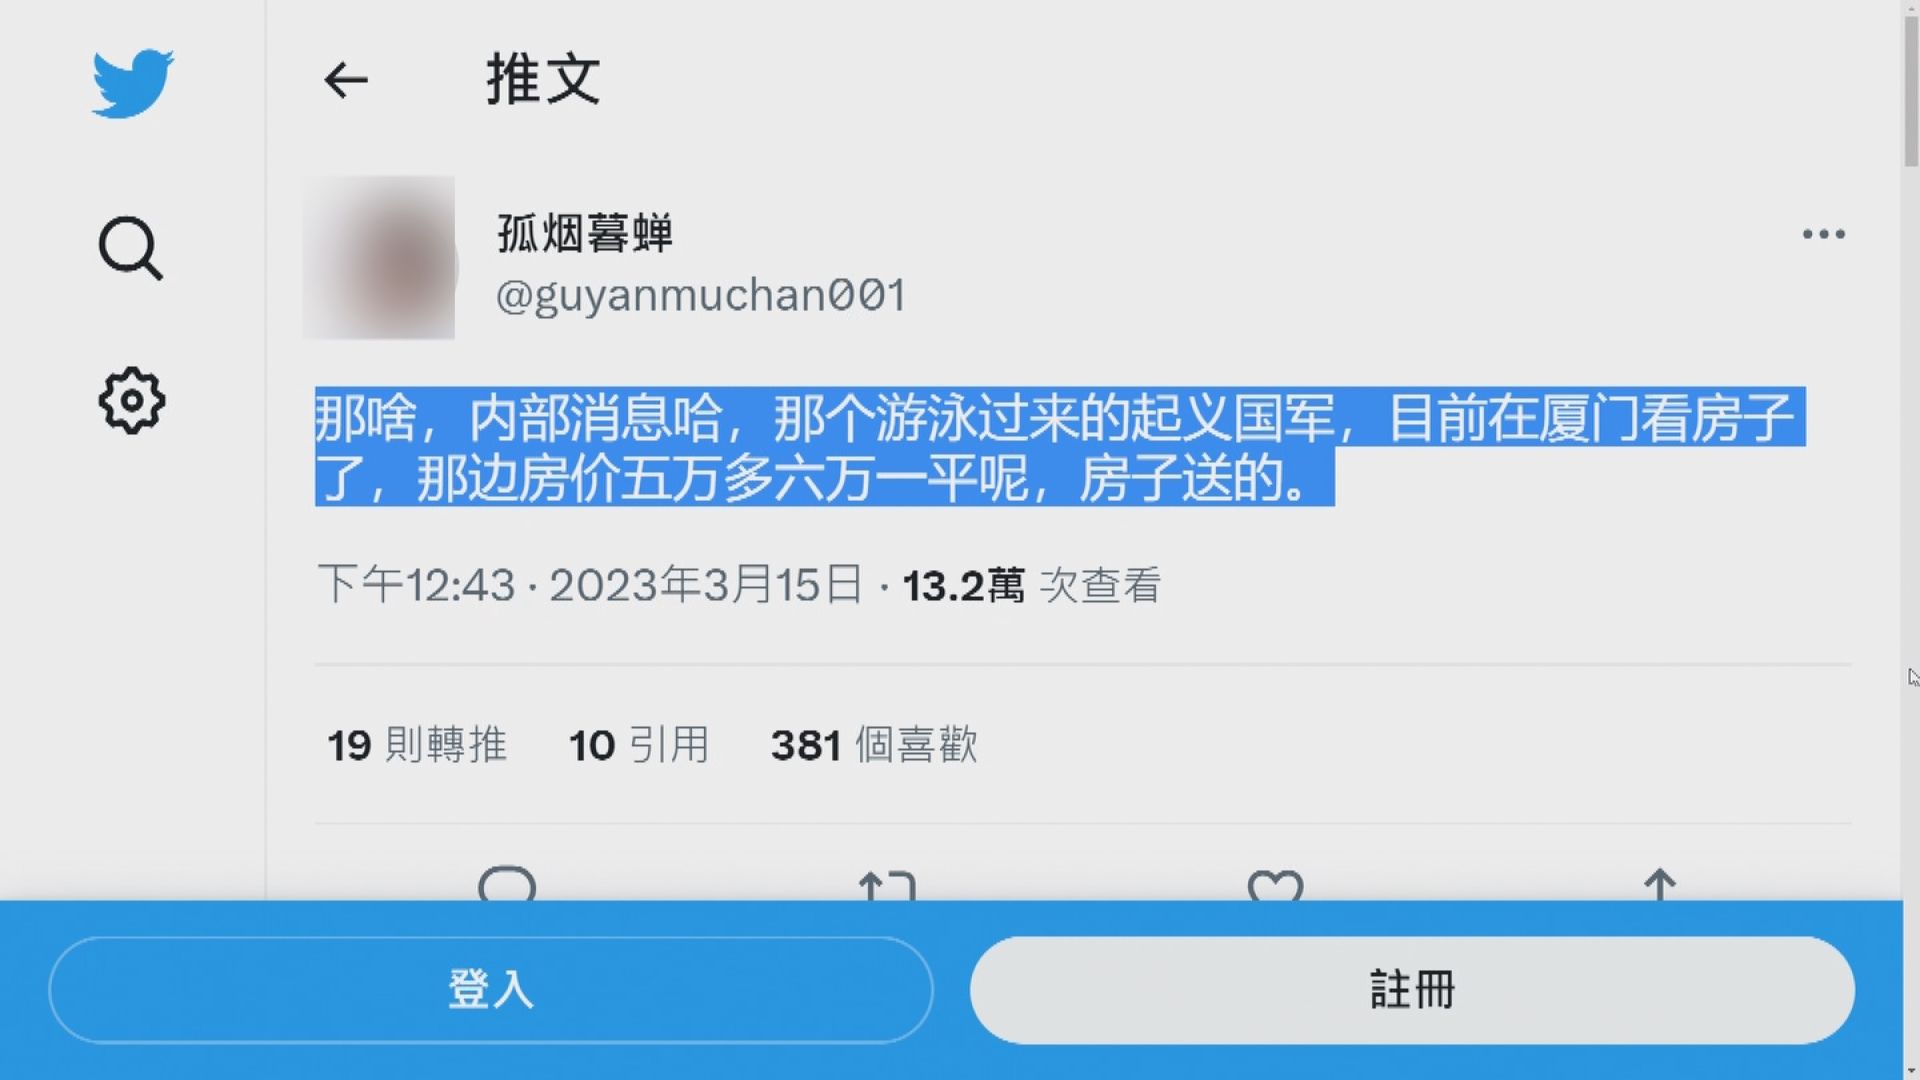The image size is (1920, 1080).
Task: Click the 註冊 sign up button
Action: click(1412, 990)
